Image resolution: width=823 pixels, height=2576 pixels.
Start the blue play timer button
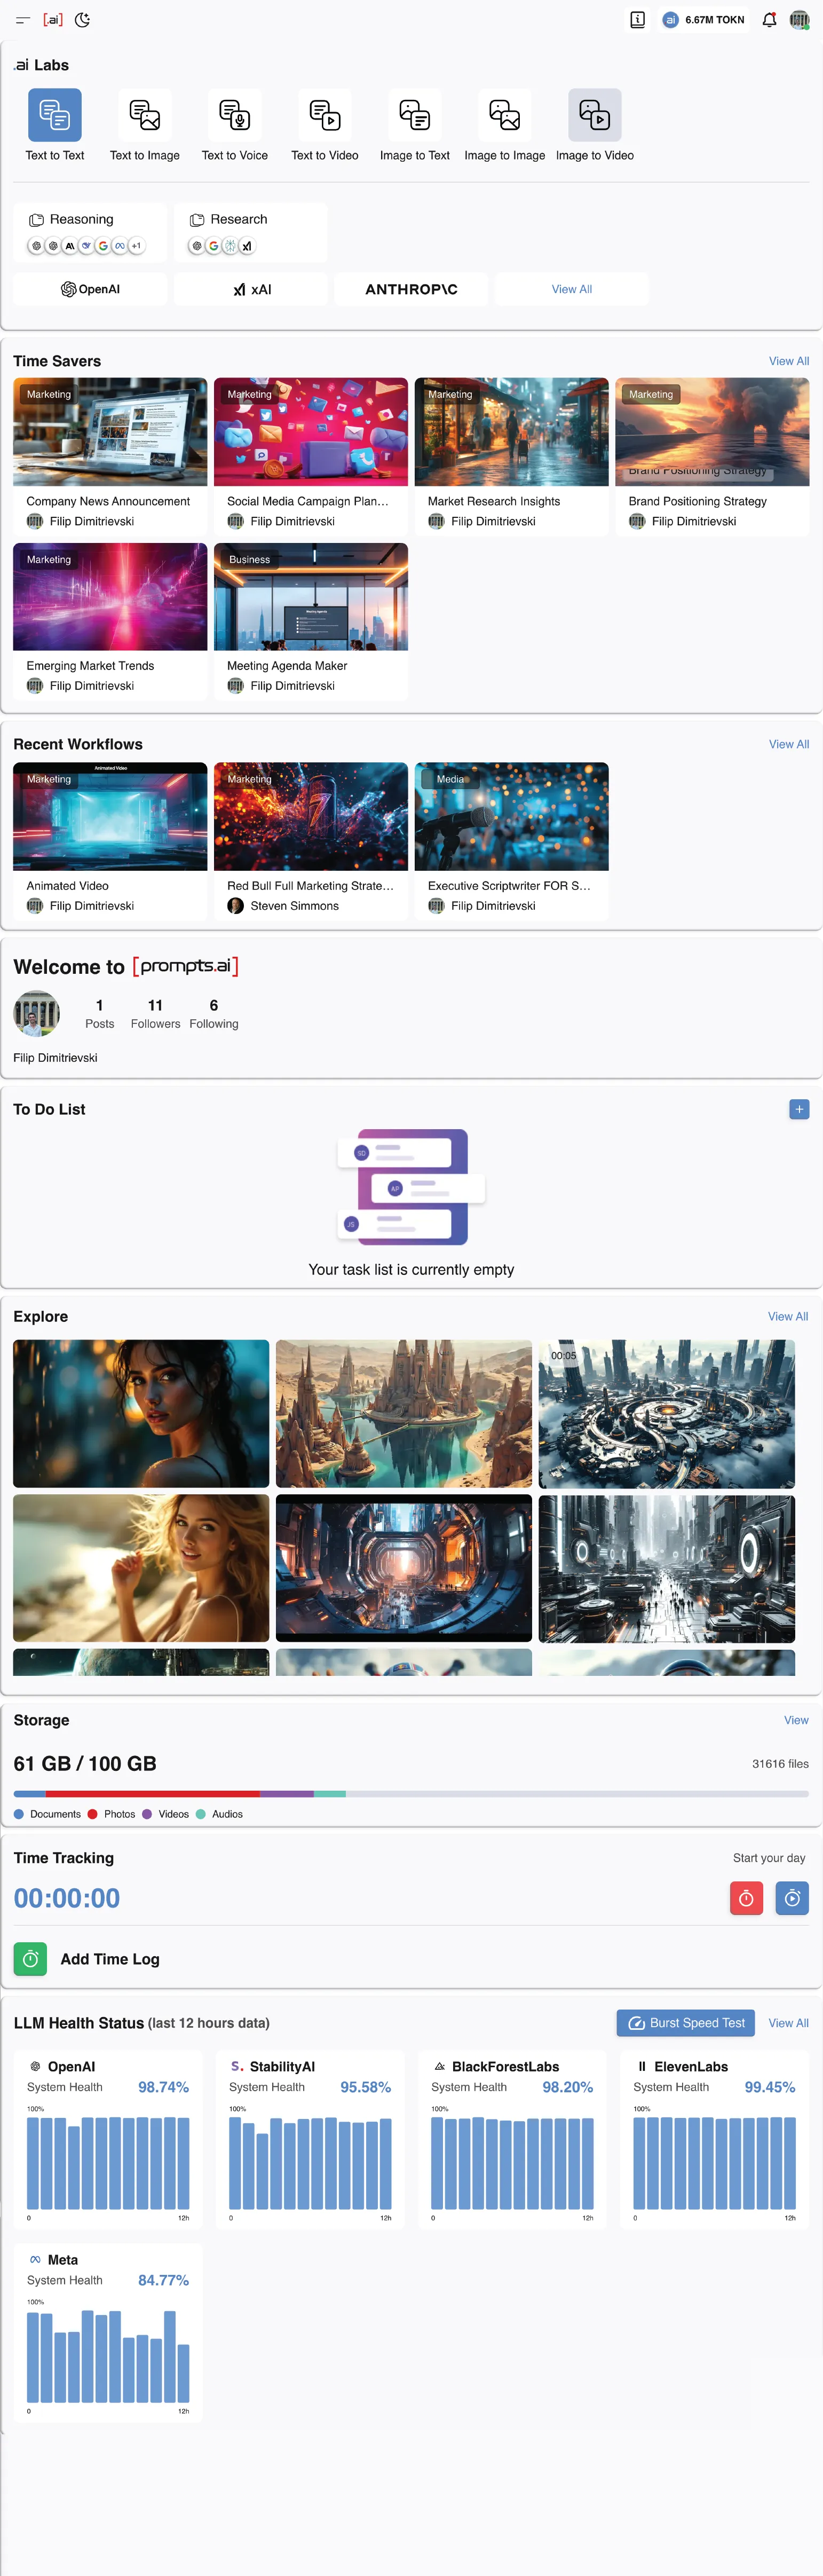pyautogui.click(x=792, y=1898)
